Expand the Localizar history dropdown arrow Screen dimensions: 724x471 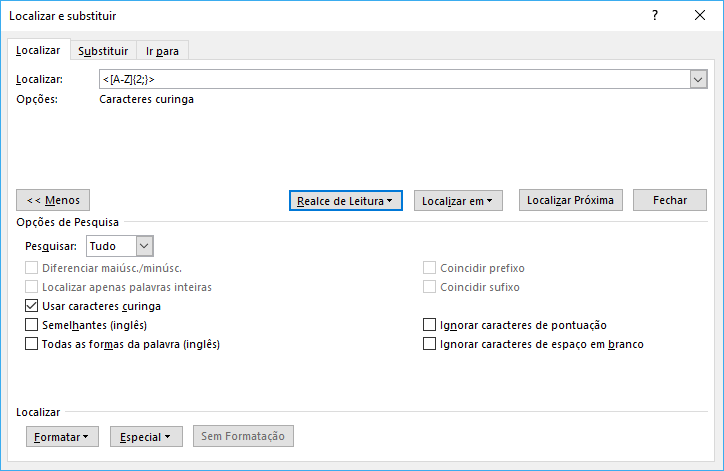point(698,79)
